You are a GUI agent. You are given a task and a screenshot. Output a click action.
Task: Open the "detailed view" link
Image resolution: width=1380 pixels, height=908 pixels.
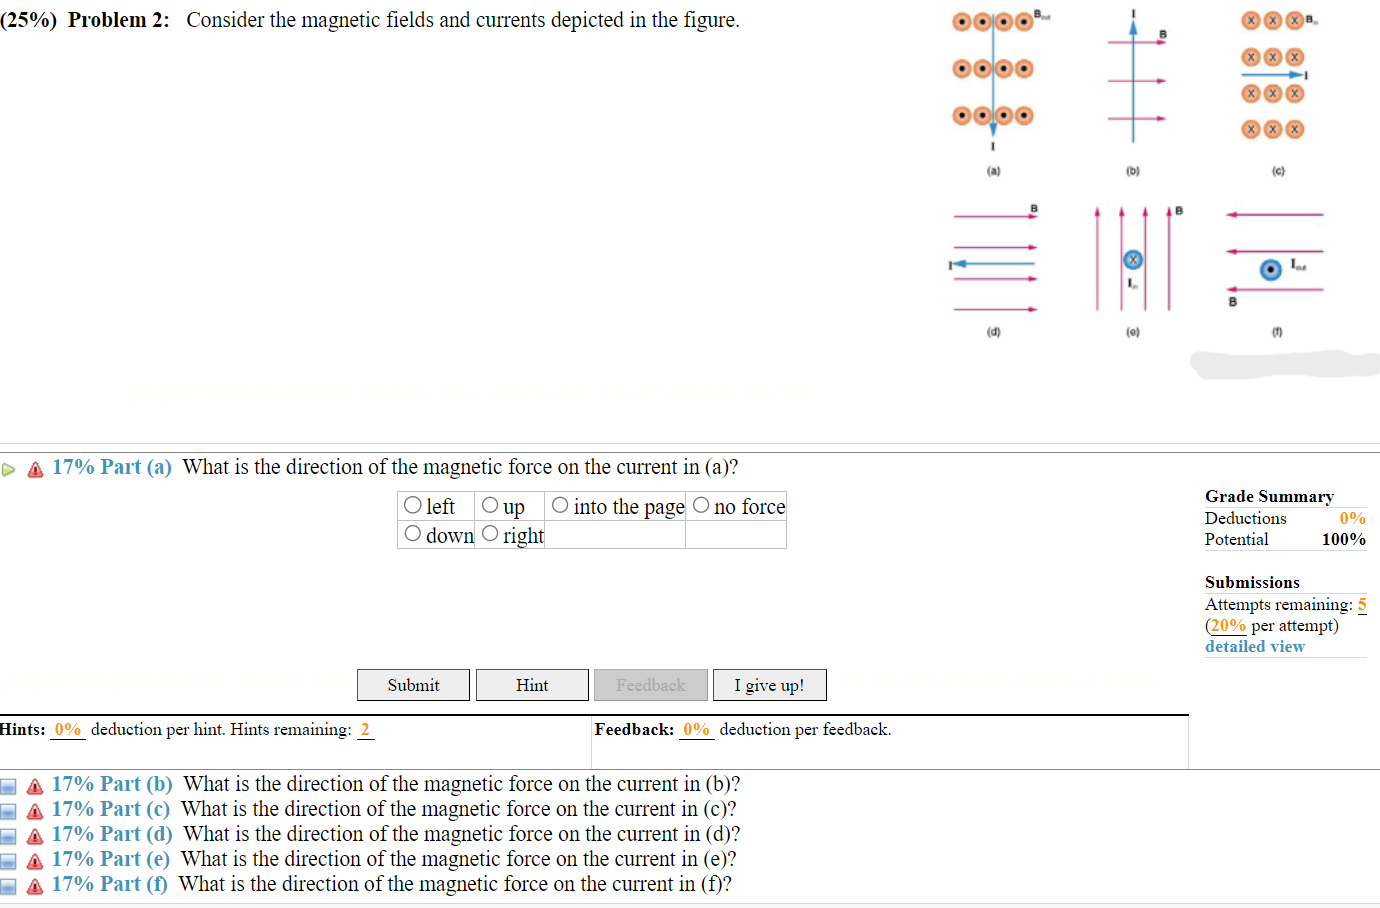coord(1254,646)
